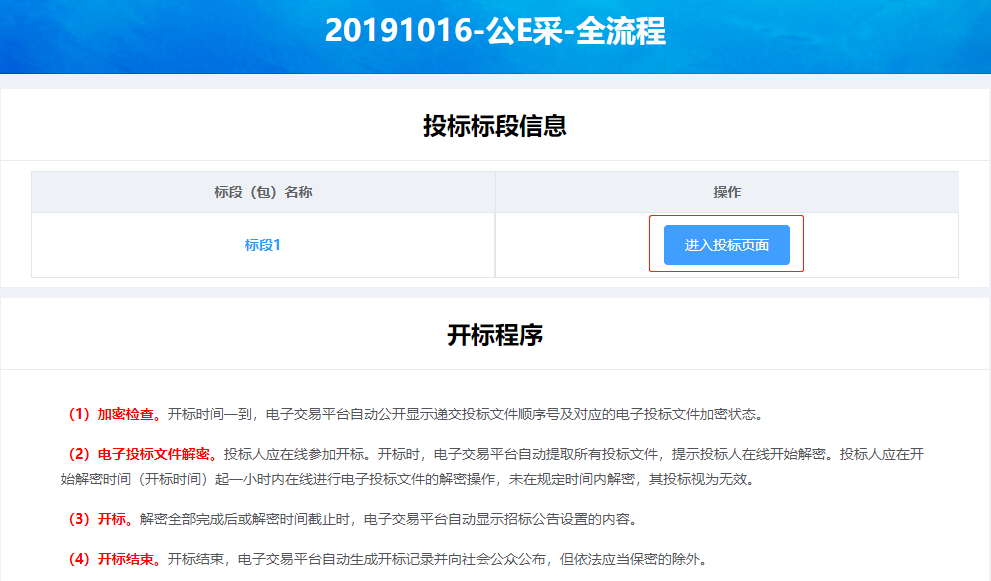Viewport: 991px width, 581px height.
Task: Click the step 4 text about 生成开标记录
Action: [438, 559]
